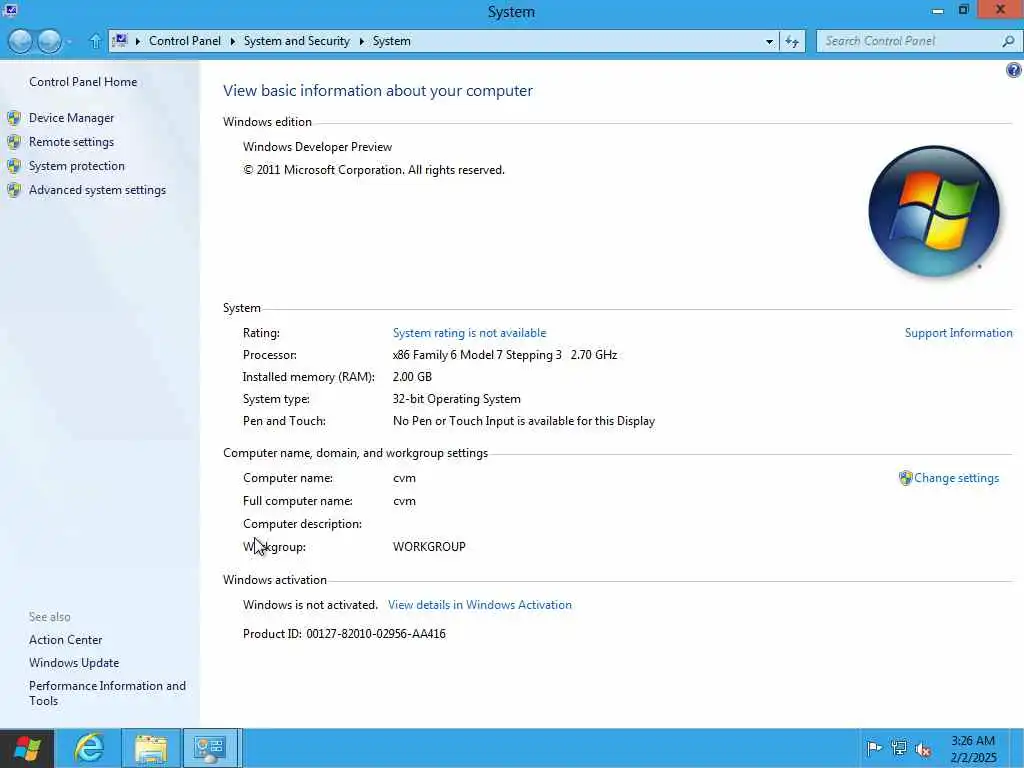Click shield icon beside Remote settings
Image resolution: width=1024 pixels, height=768 pixels.
click(14, 142)
